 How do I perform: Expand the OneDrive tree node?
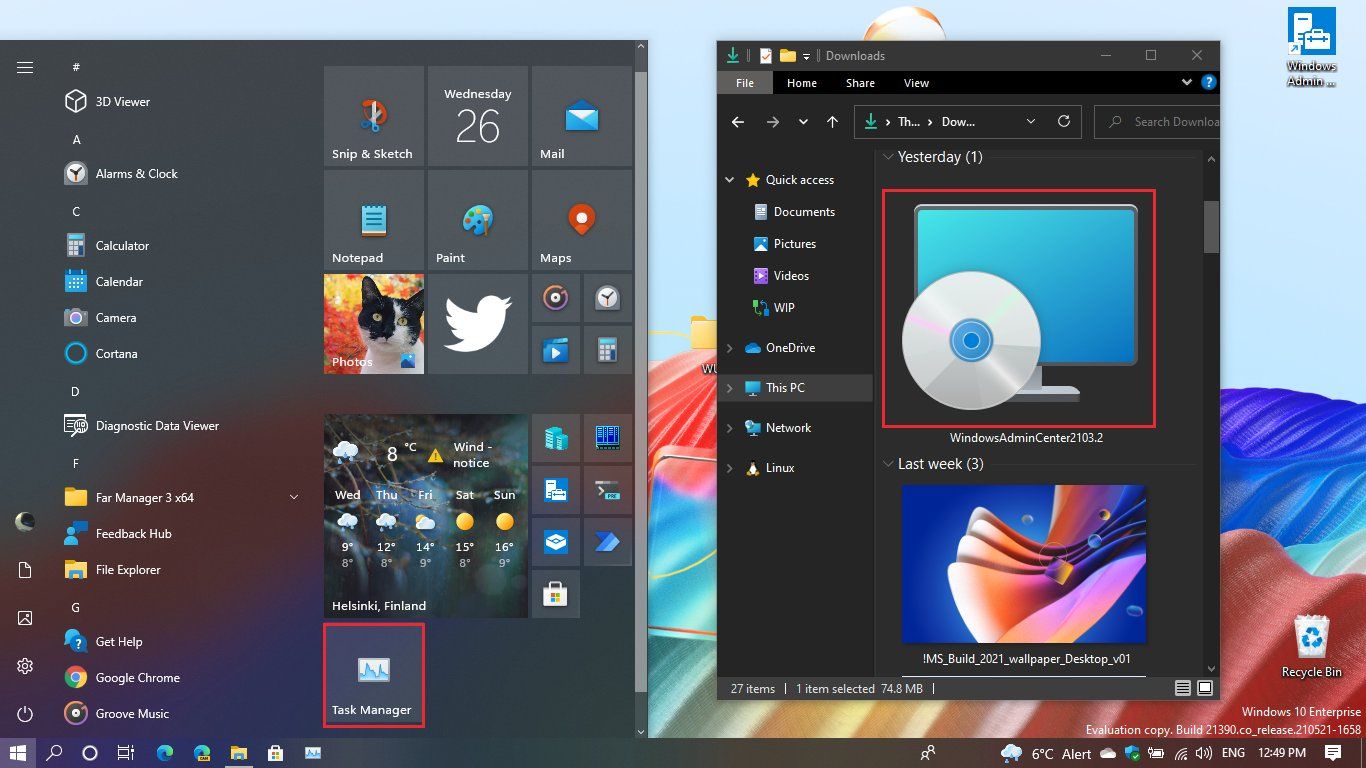pos(729,348)
